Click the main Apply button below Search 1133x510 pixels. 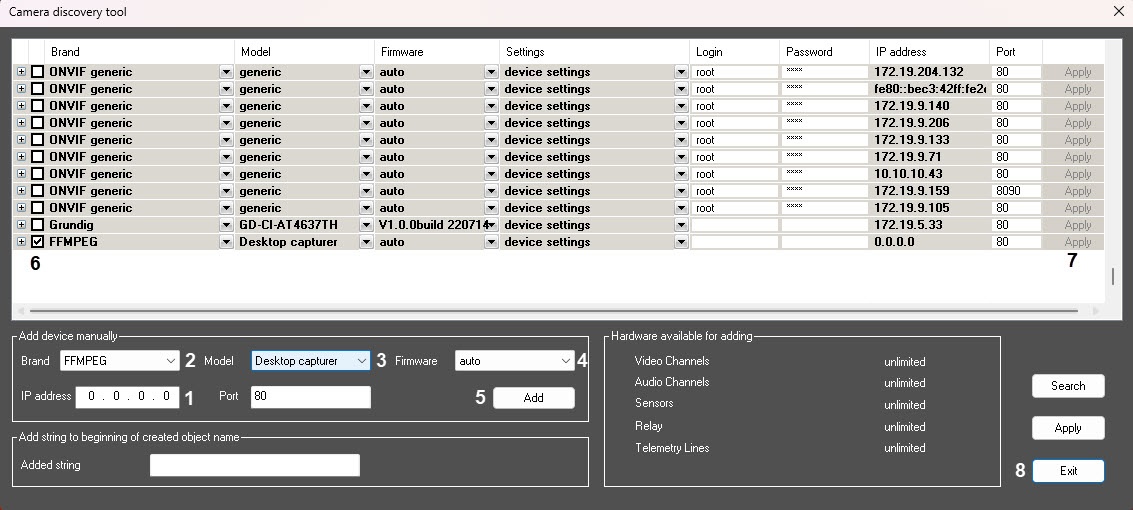1068,428
